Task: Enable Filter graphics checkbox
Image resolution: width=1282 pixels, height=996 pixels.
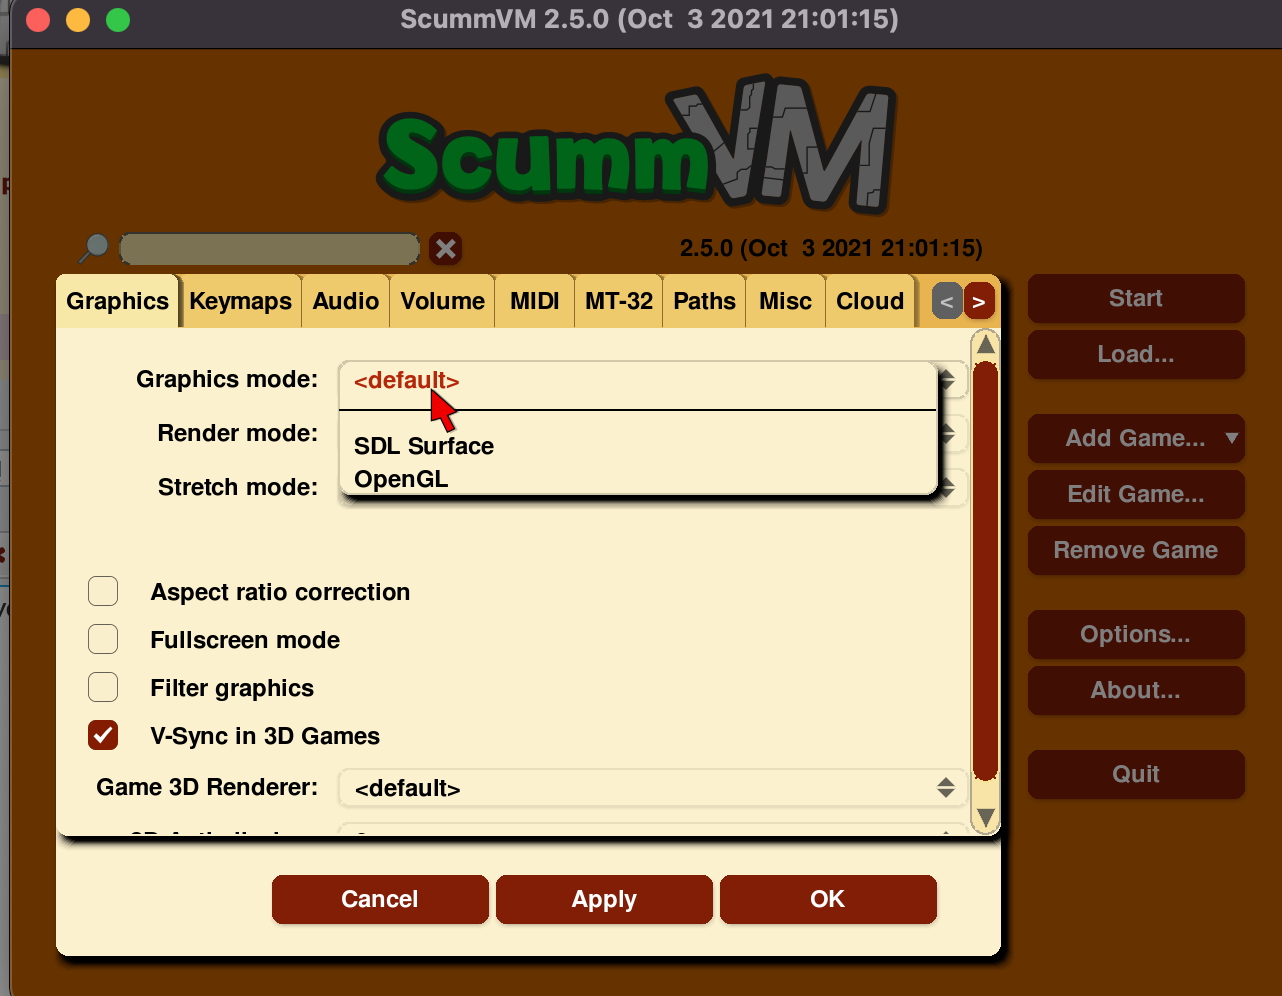Action: (x=103, y=687)
